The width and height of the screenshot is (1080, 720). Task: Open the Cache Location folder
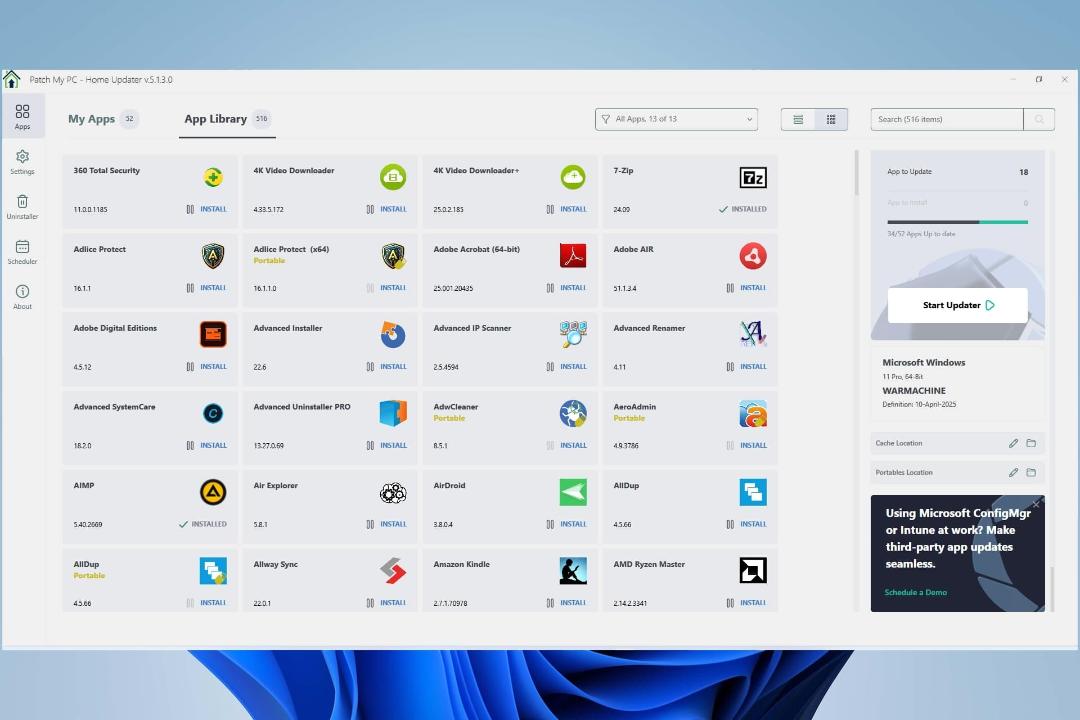coord(1031,443)
